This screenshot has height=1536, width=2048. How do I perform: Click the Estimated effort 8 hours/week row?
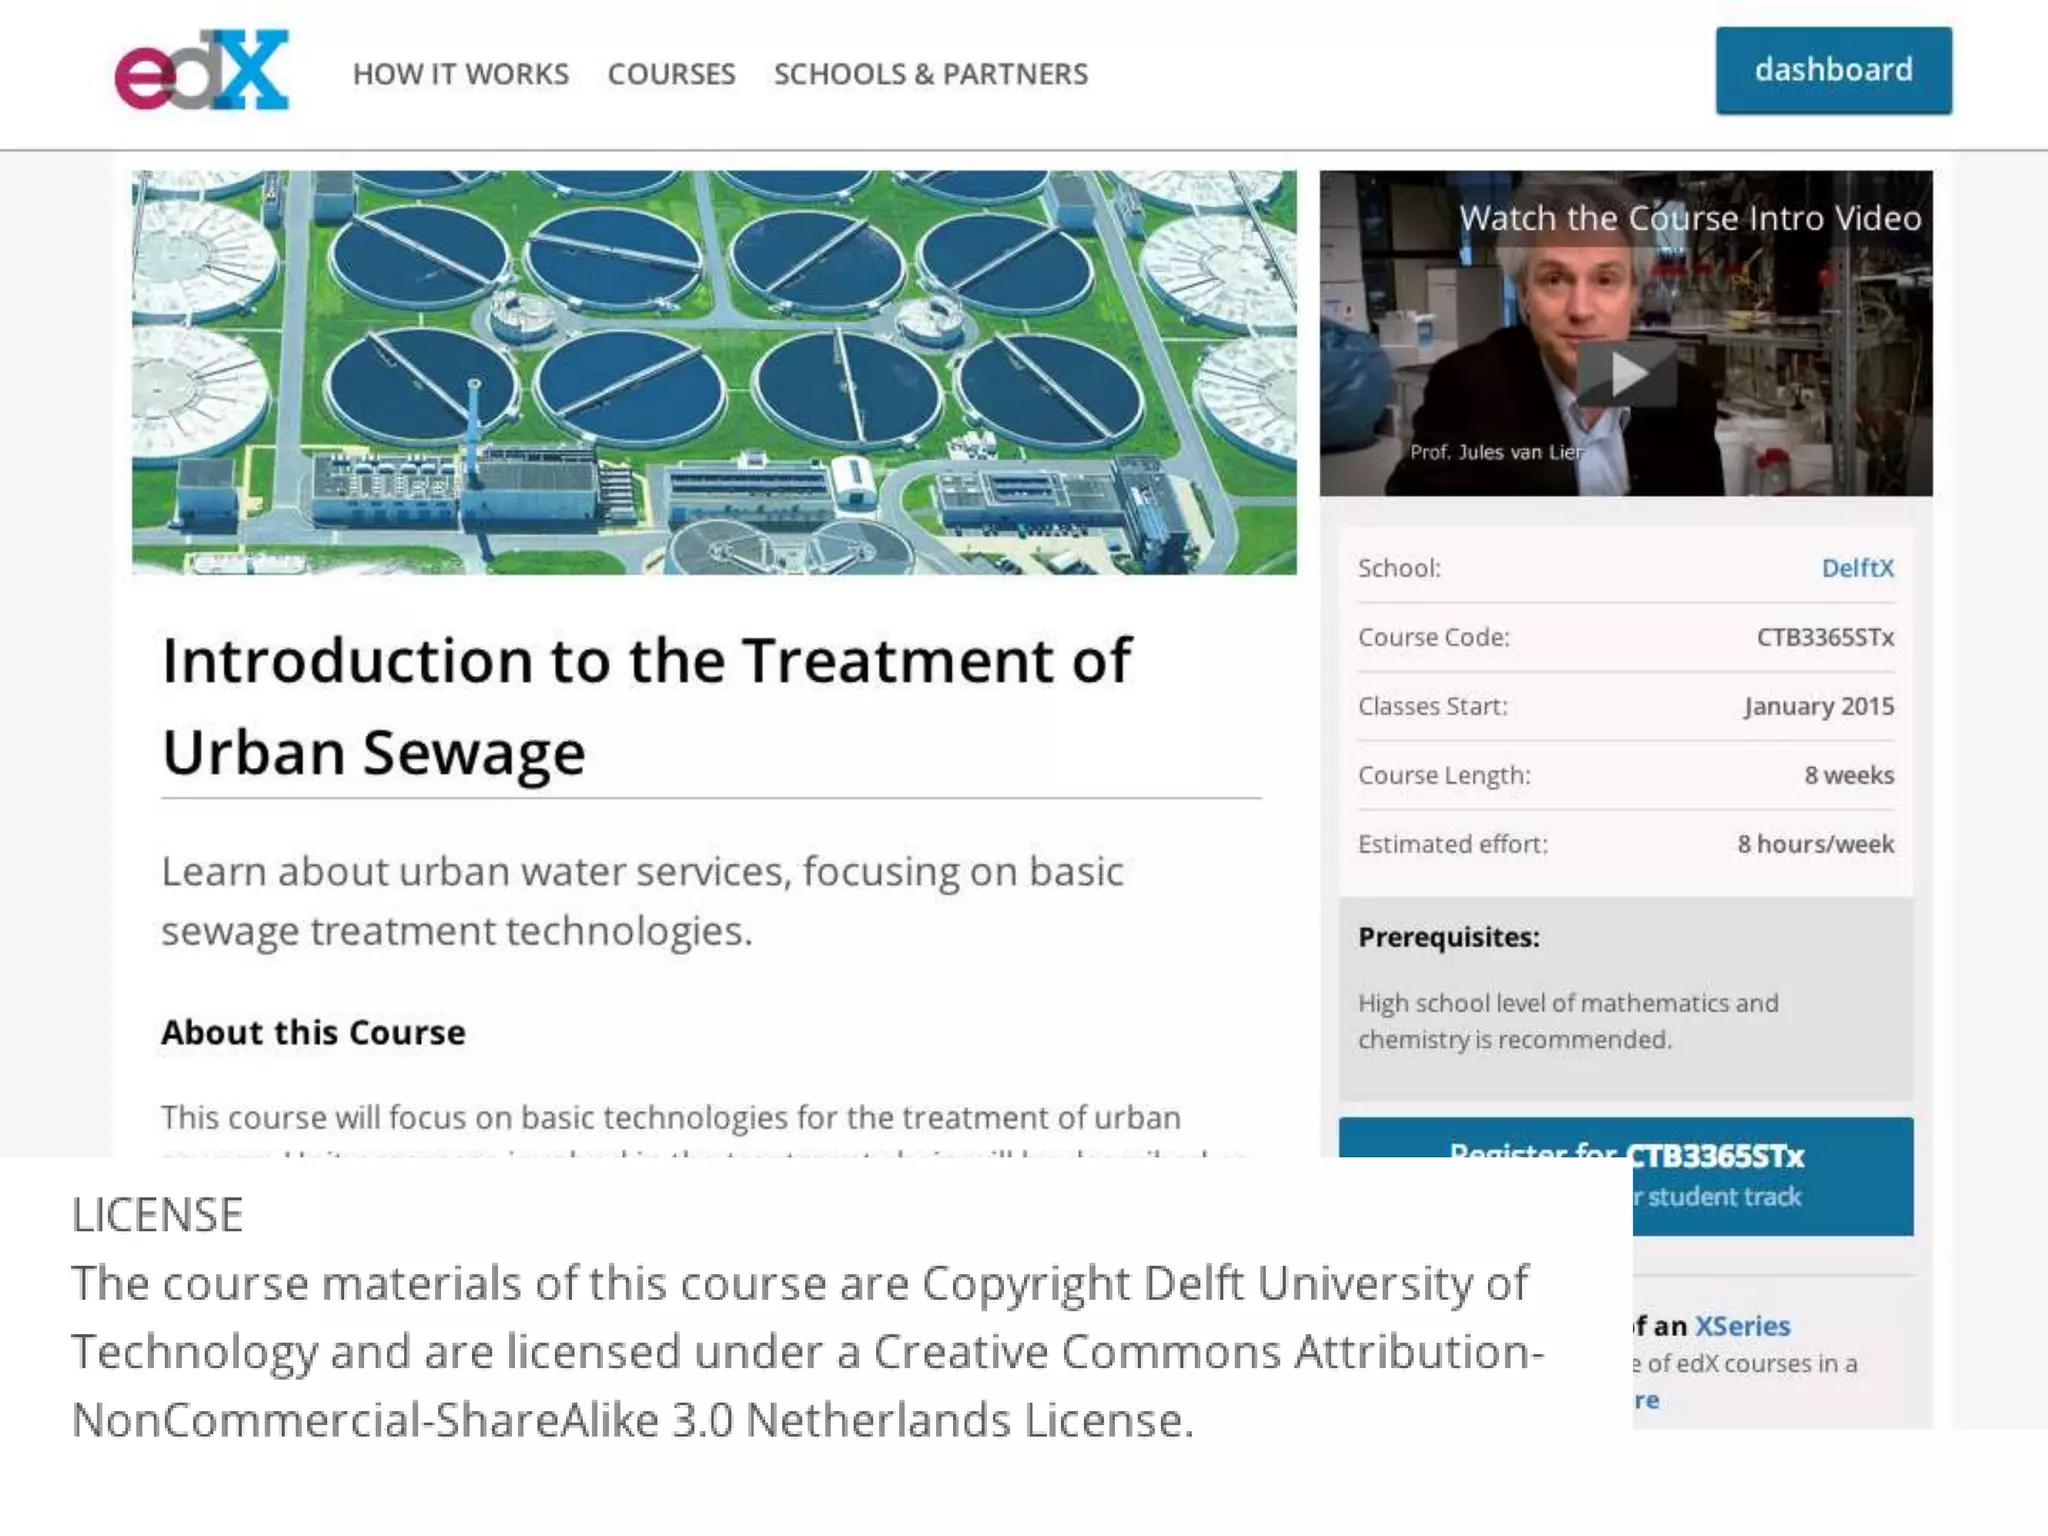tap(1625, 844)
